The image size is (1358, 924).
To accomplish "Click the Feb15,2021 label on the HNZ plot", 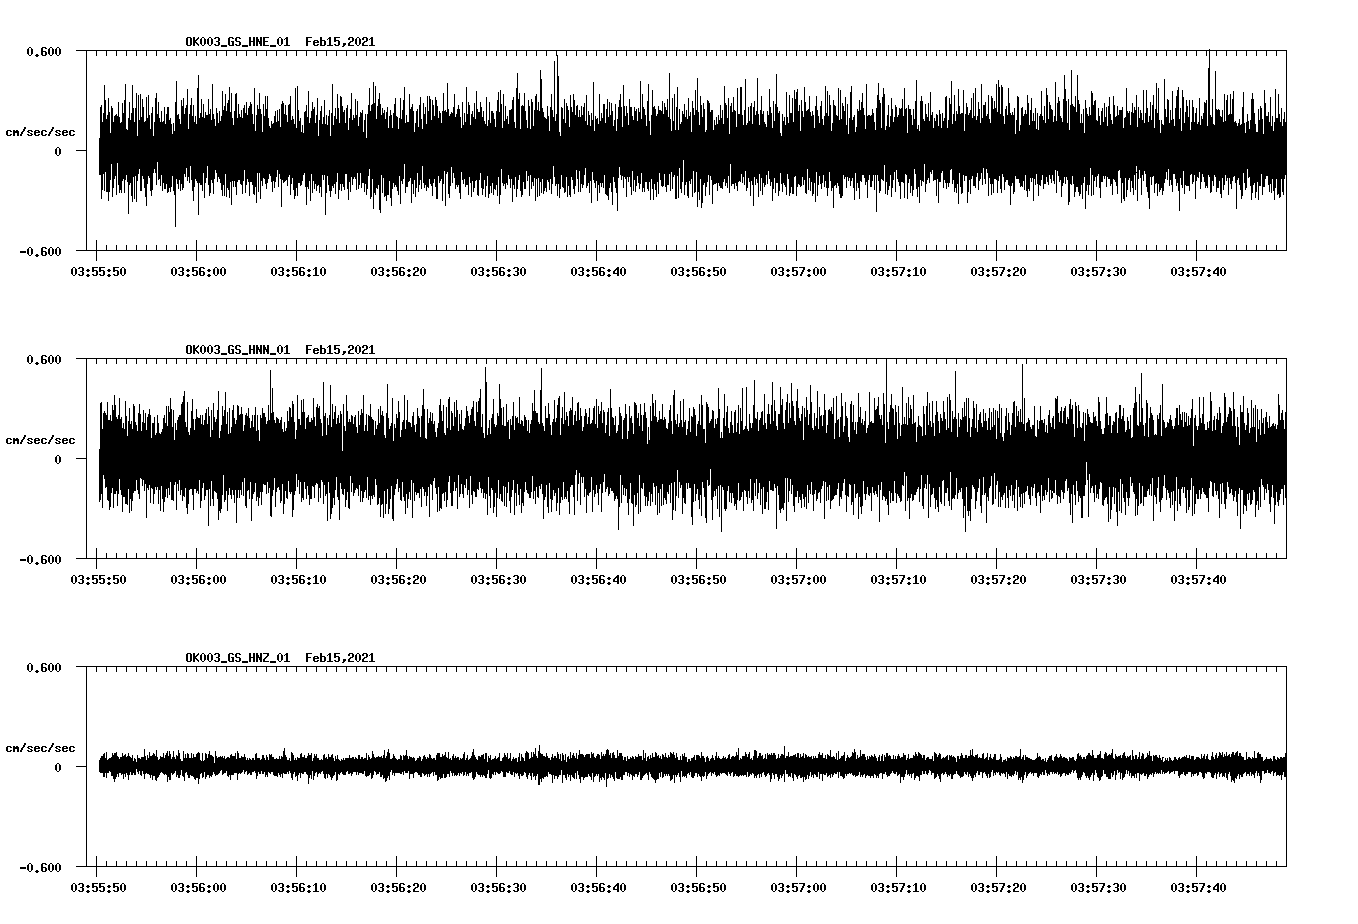I will [x=341, y=658].
